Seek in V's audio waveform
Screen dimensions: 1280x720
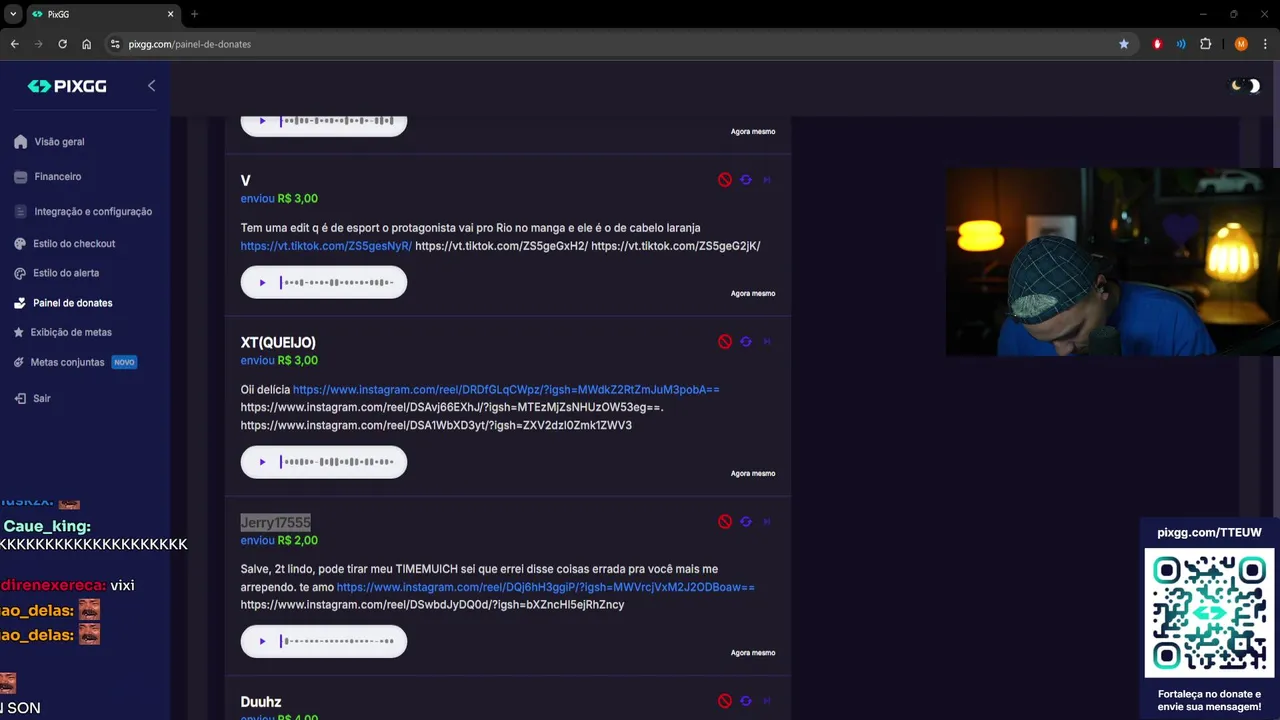point(337,283)
